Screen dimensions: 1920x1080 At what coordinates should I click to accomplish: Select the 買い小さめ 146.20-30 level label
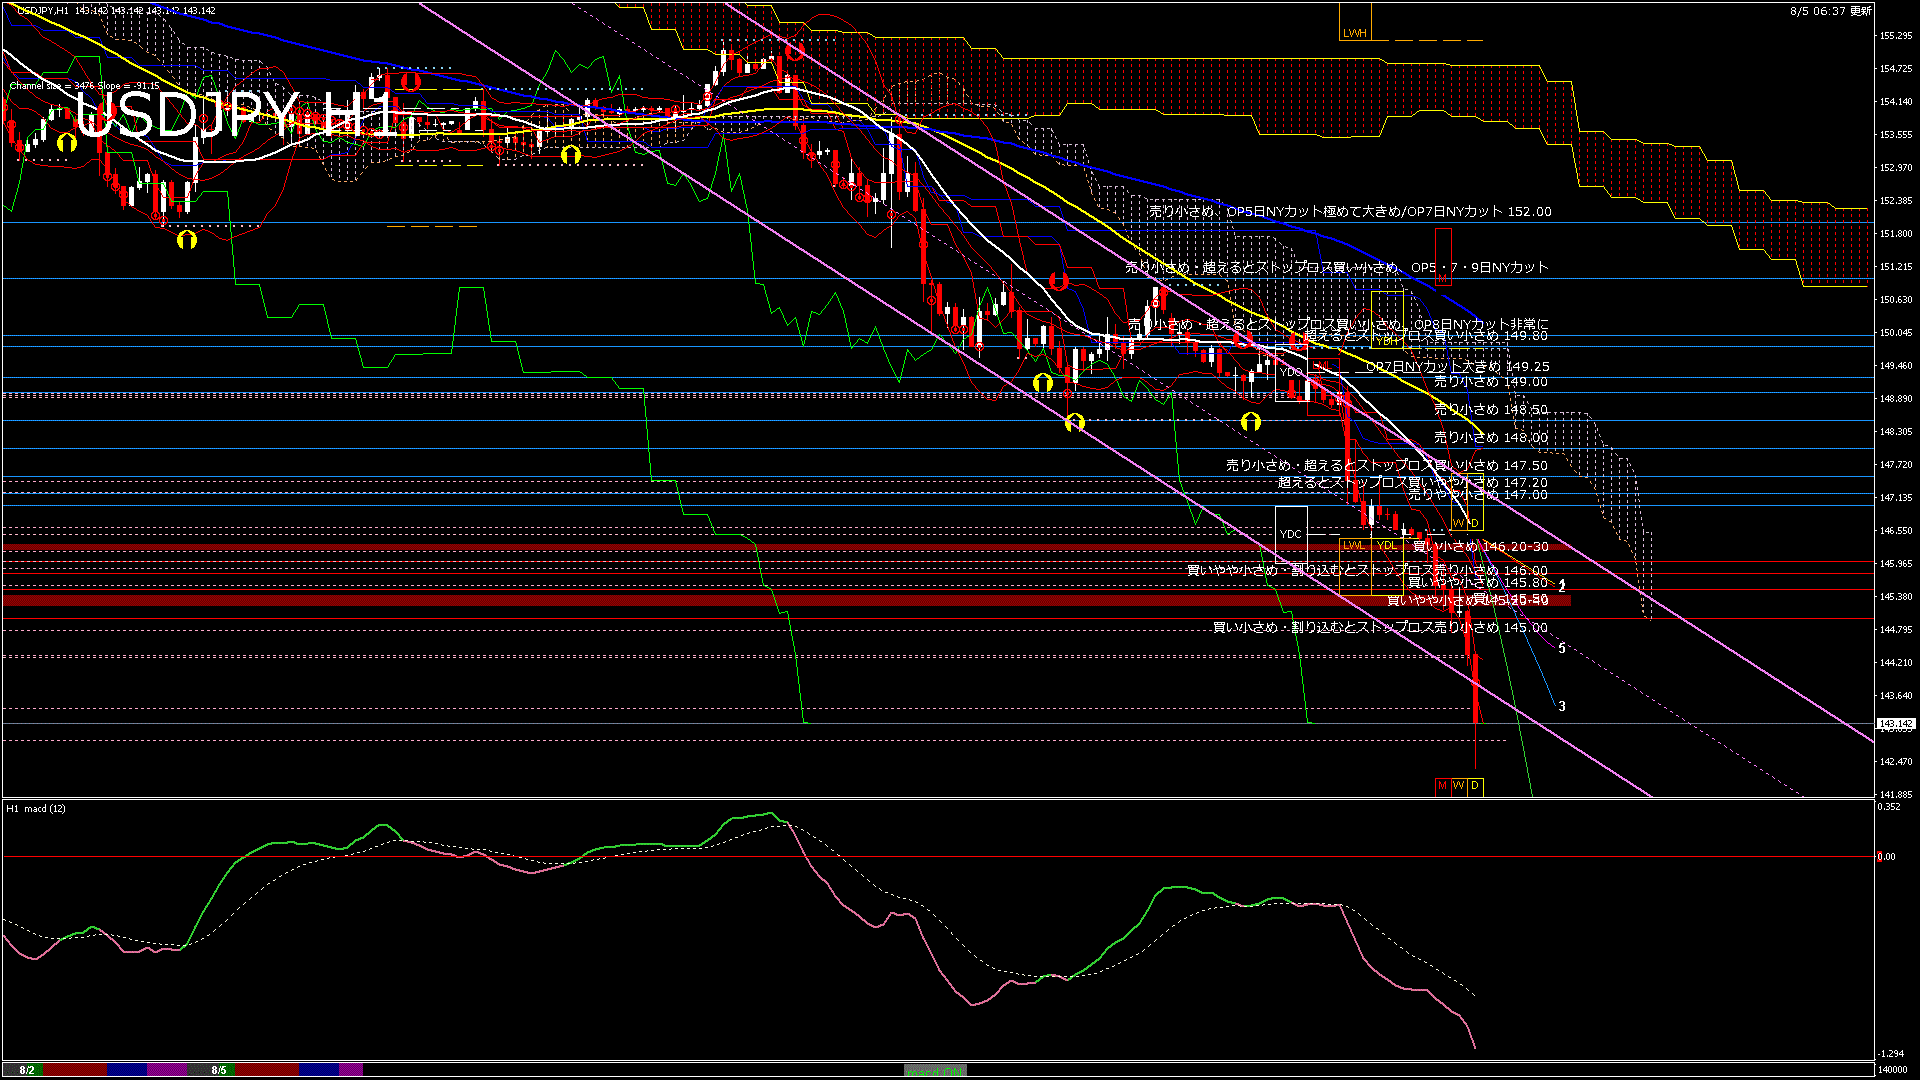[x=1480, y=547]
